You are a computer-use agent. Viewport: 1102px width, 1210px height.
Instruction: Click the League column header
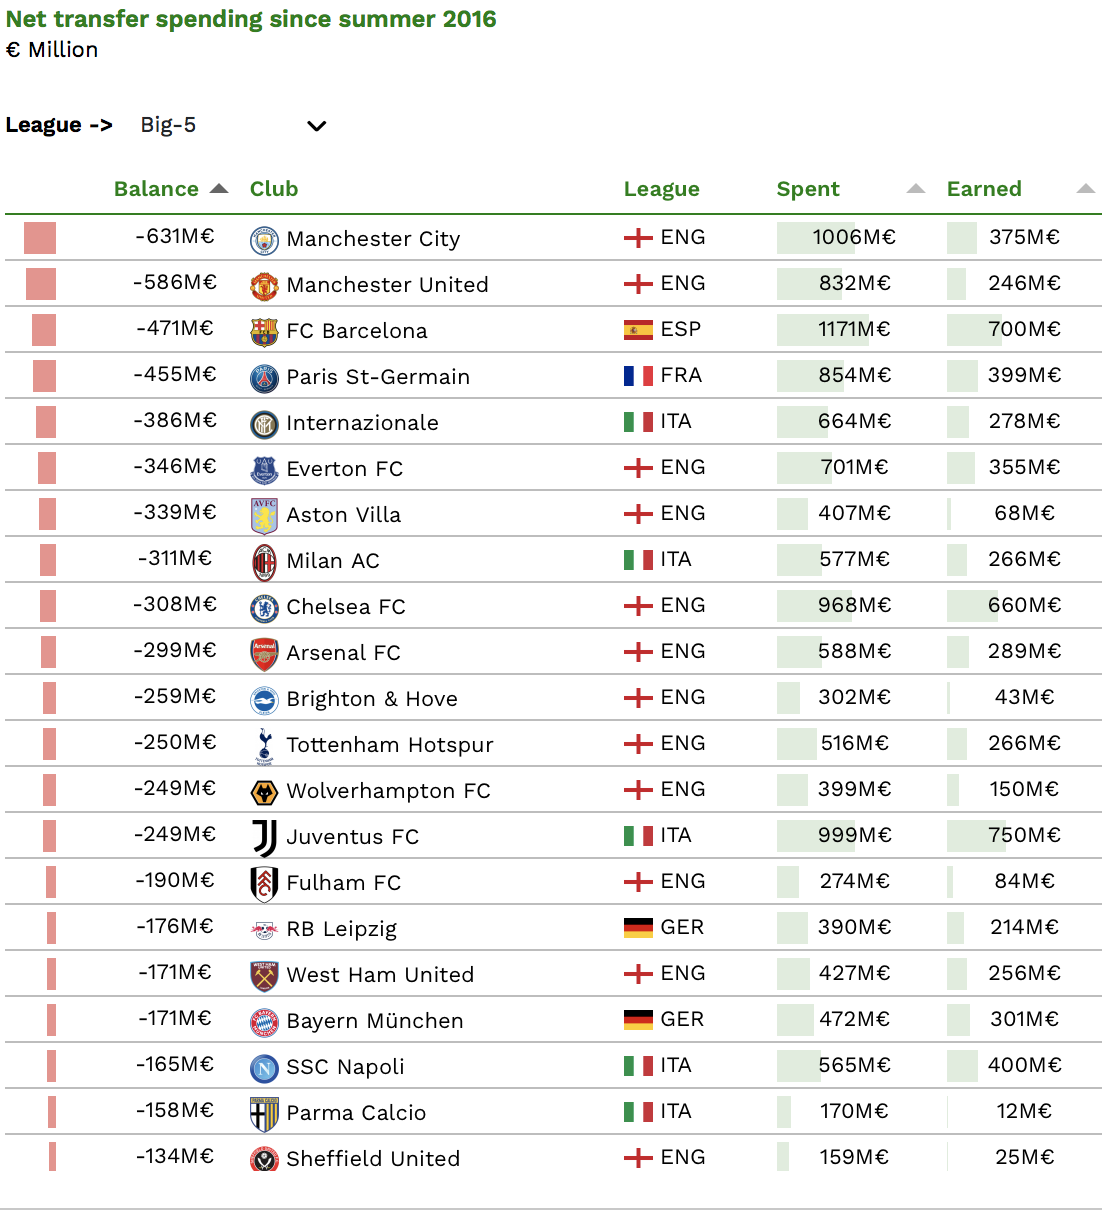coord(661,189)
